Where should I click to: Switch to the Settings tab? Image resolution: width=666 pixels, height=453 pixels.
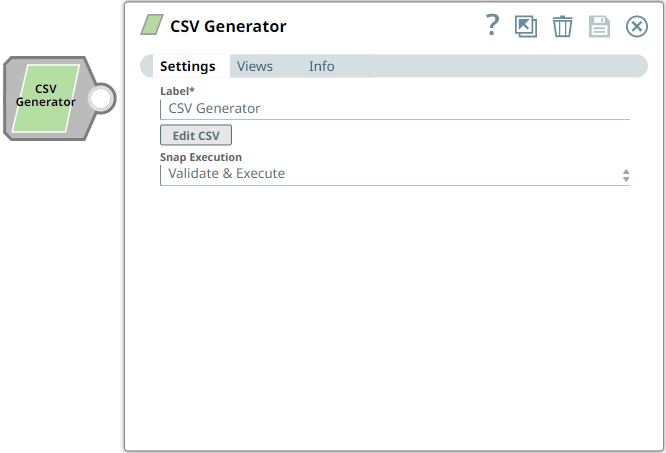click(x=187, y=66)
